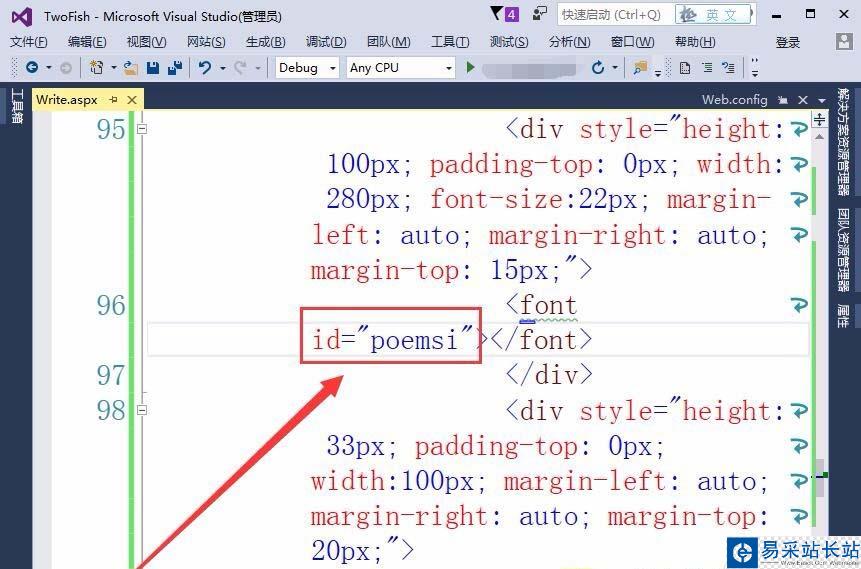Open the Redo history dropdown arrow
Screen dimensions: 861x569
[x=257, y=68]
